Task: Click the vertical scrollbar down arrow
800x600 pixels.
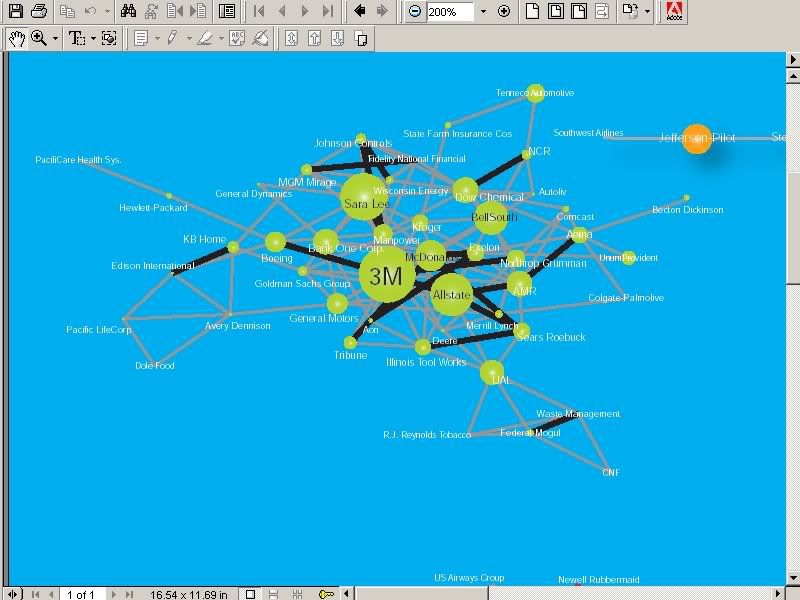Action: 793,577
